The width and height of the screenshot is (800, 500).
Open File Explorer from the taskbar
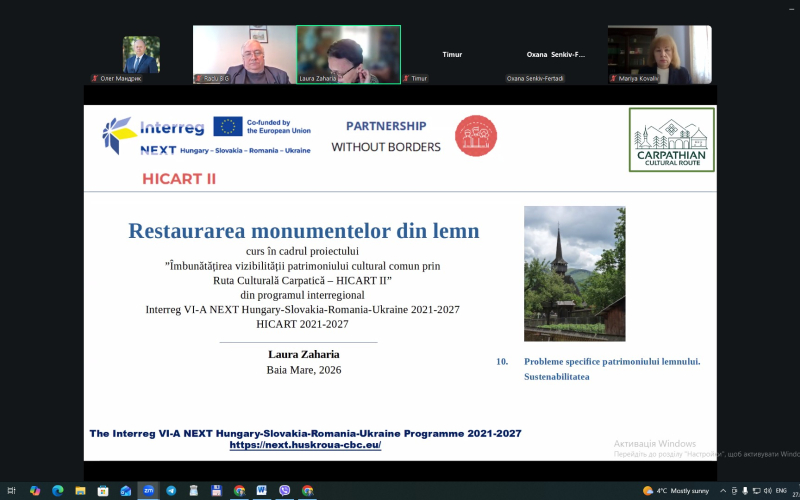[x=80, y=491]
